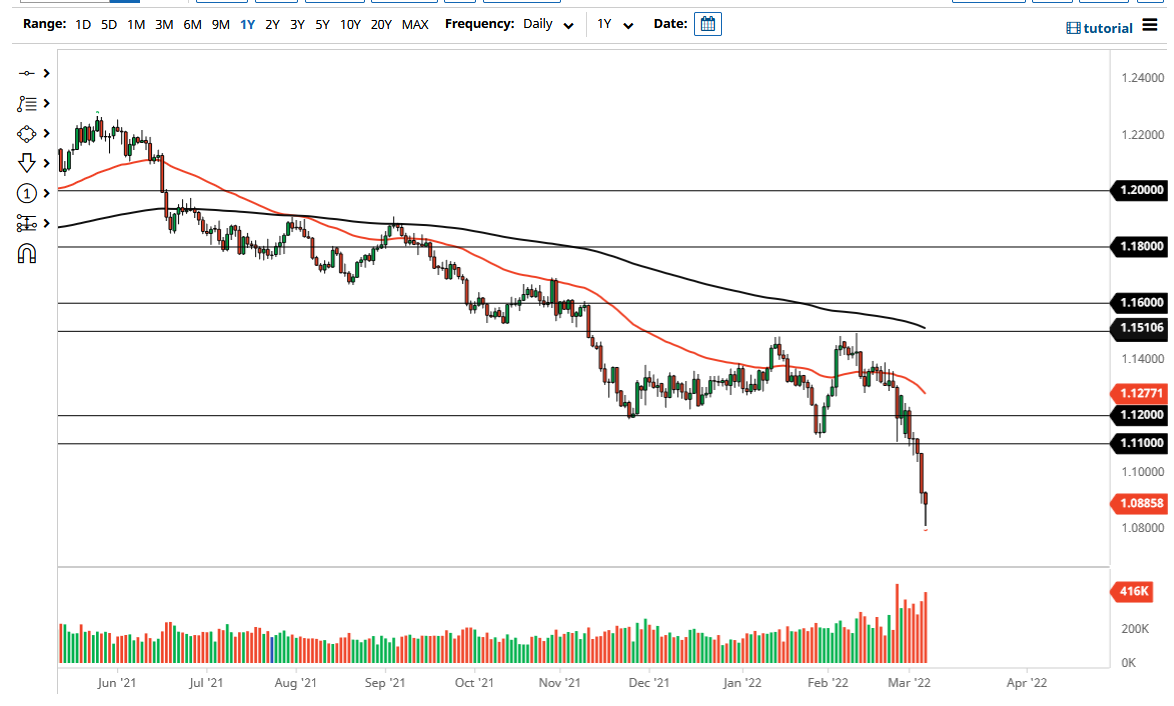Open the Frequency dropdown showing Daily
This screenshot has height=706, width=1174.
546,24
